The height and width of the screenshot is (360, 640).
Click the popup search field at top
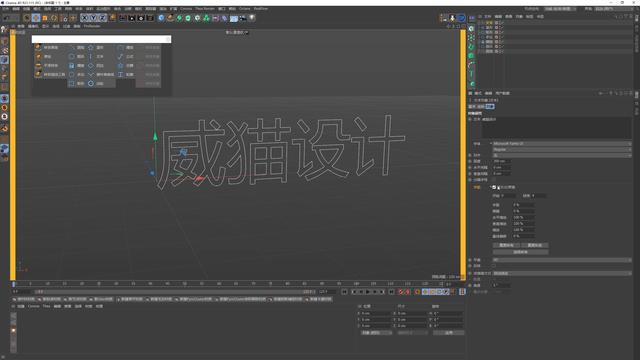(x=101, y=39)
